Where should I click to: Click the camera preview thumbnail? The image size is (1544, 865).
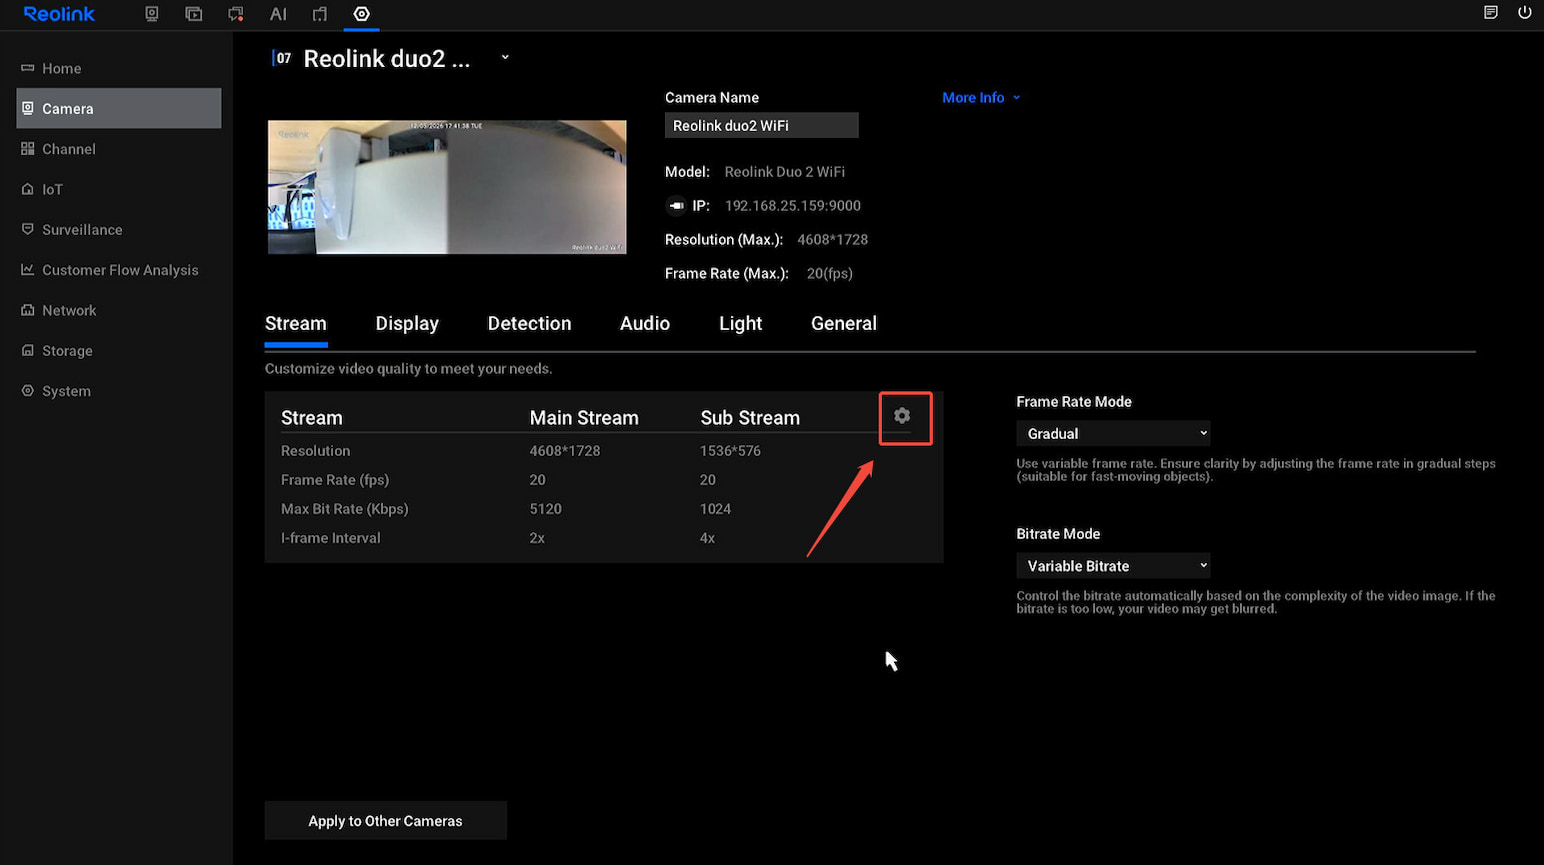(447, 187)
